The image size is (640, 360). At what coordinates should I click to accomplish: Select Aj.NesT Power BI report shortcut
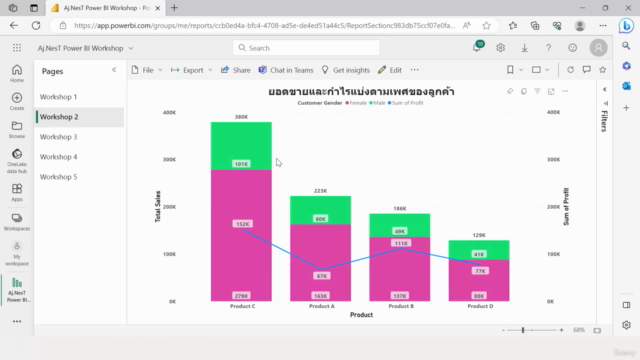tap(18, 290)
